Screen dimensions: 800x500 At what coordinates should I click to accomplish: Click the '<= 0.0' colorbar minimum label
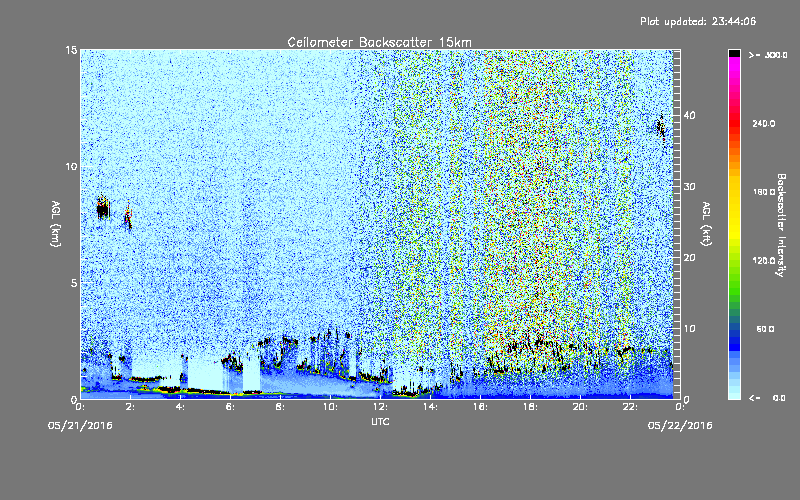click(768, 398)
